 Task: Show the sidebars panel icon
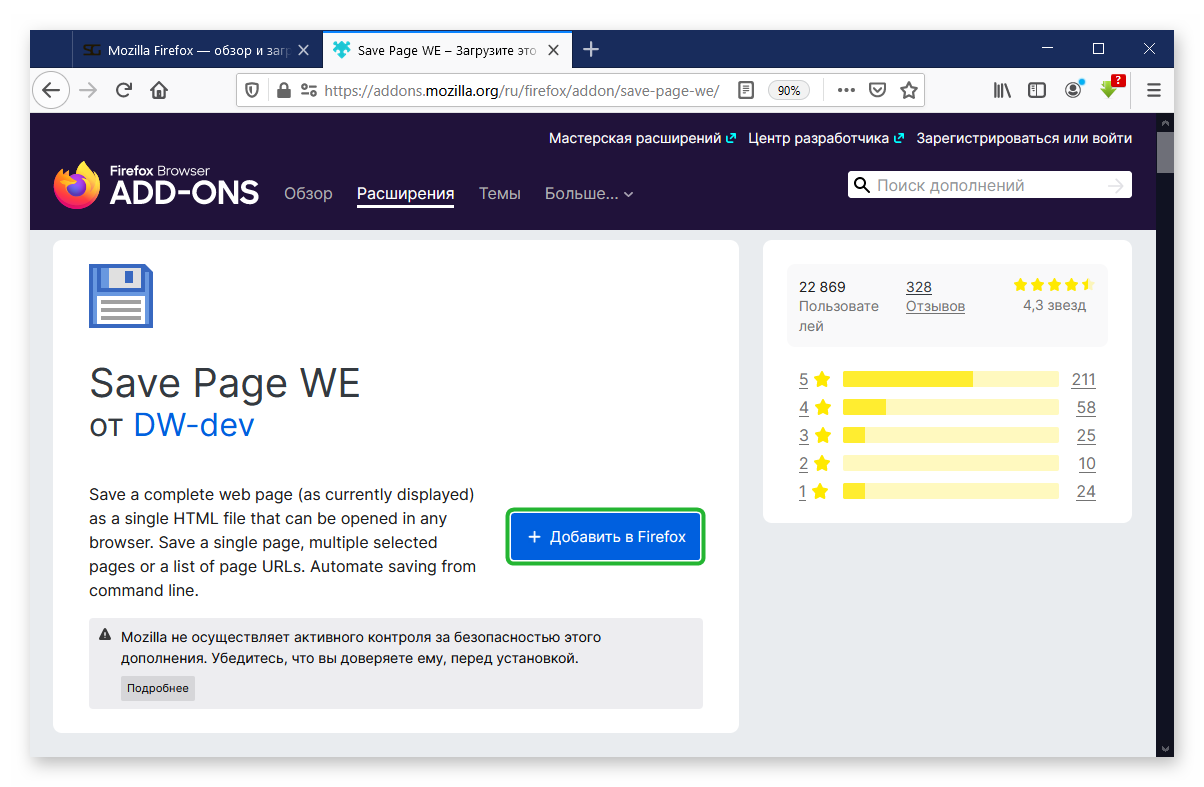click(x=1037, y=90)
